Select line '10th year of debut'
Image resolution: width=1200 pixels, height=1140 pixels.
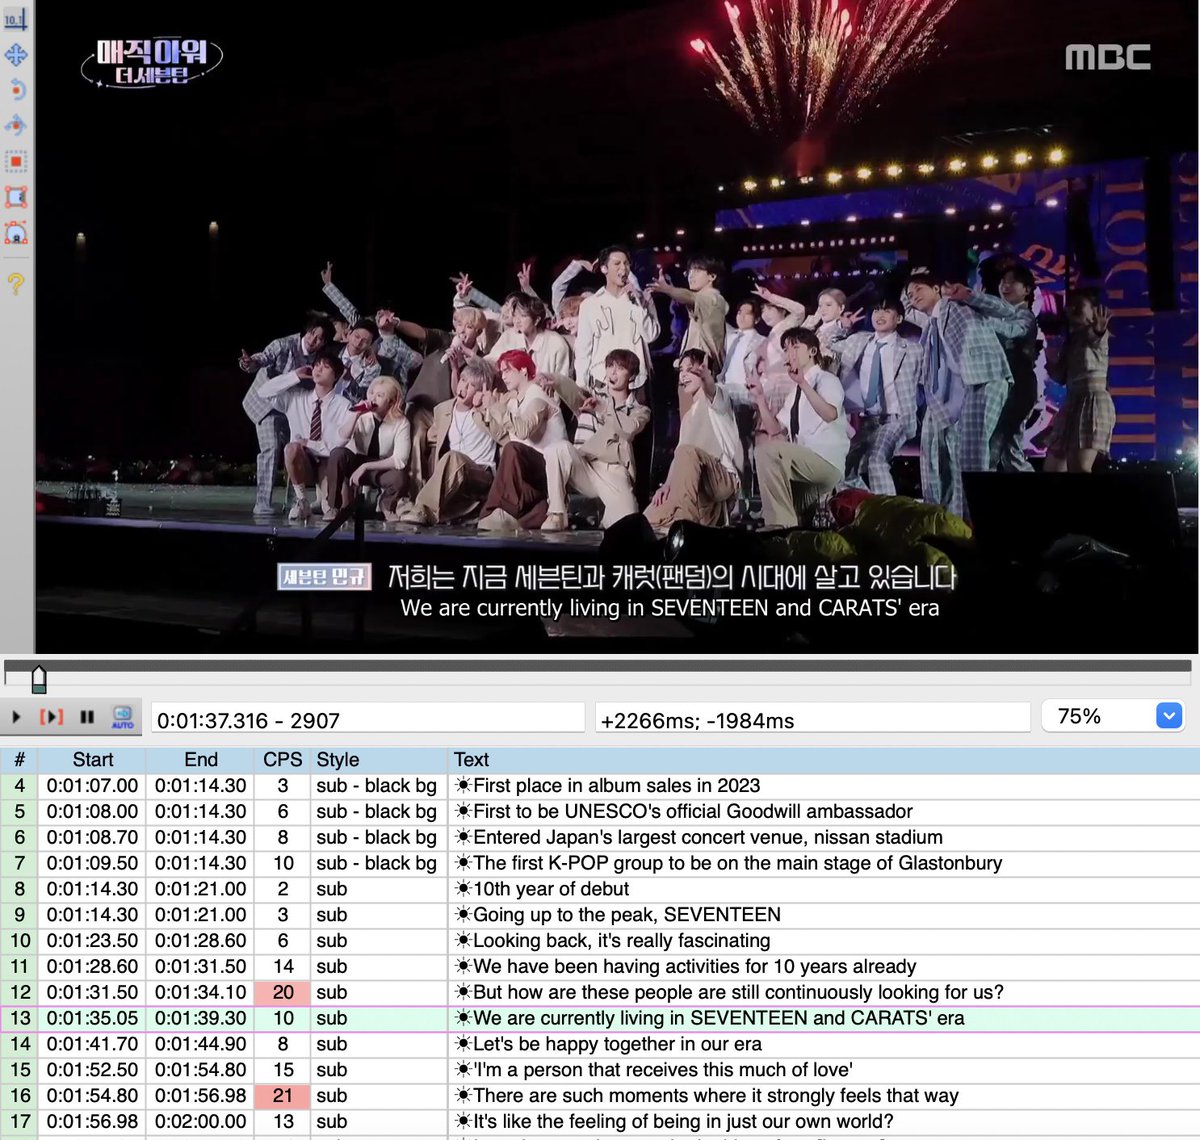600,890
